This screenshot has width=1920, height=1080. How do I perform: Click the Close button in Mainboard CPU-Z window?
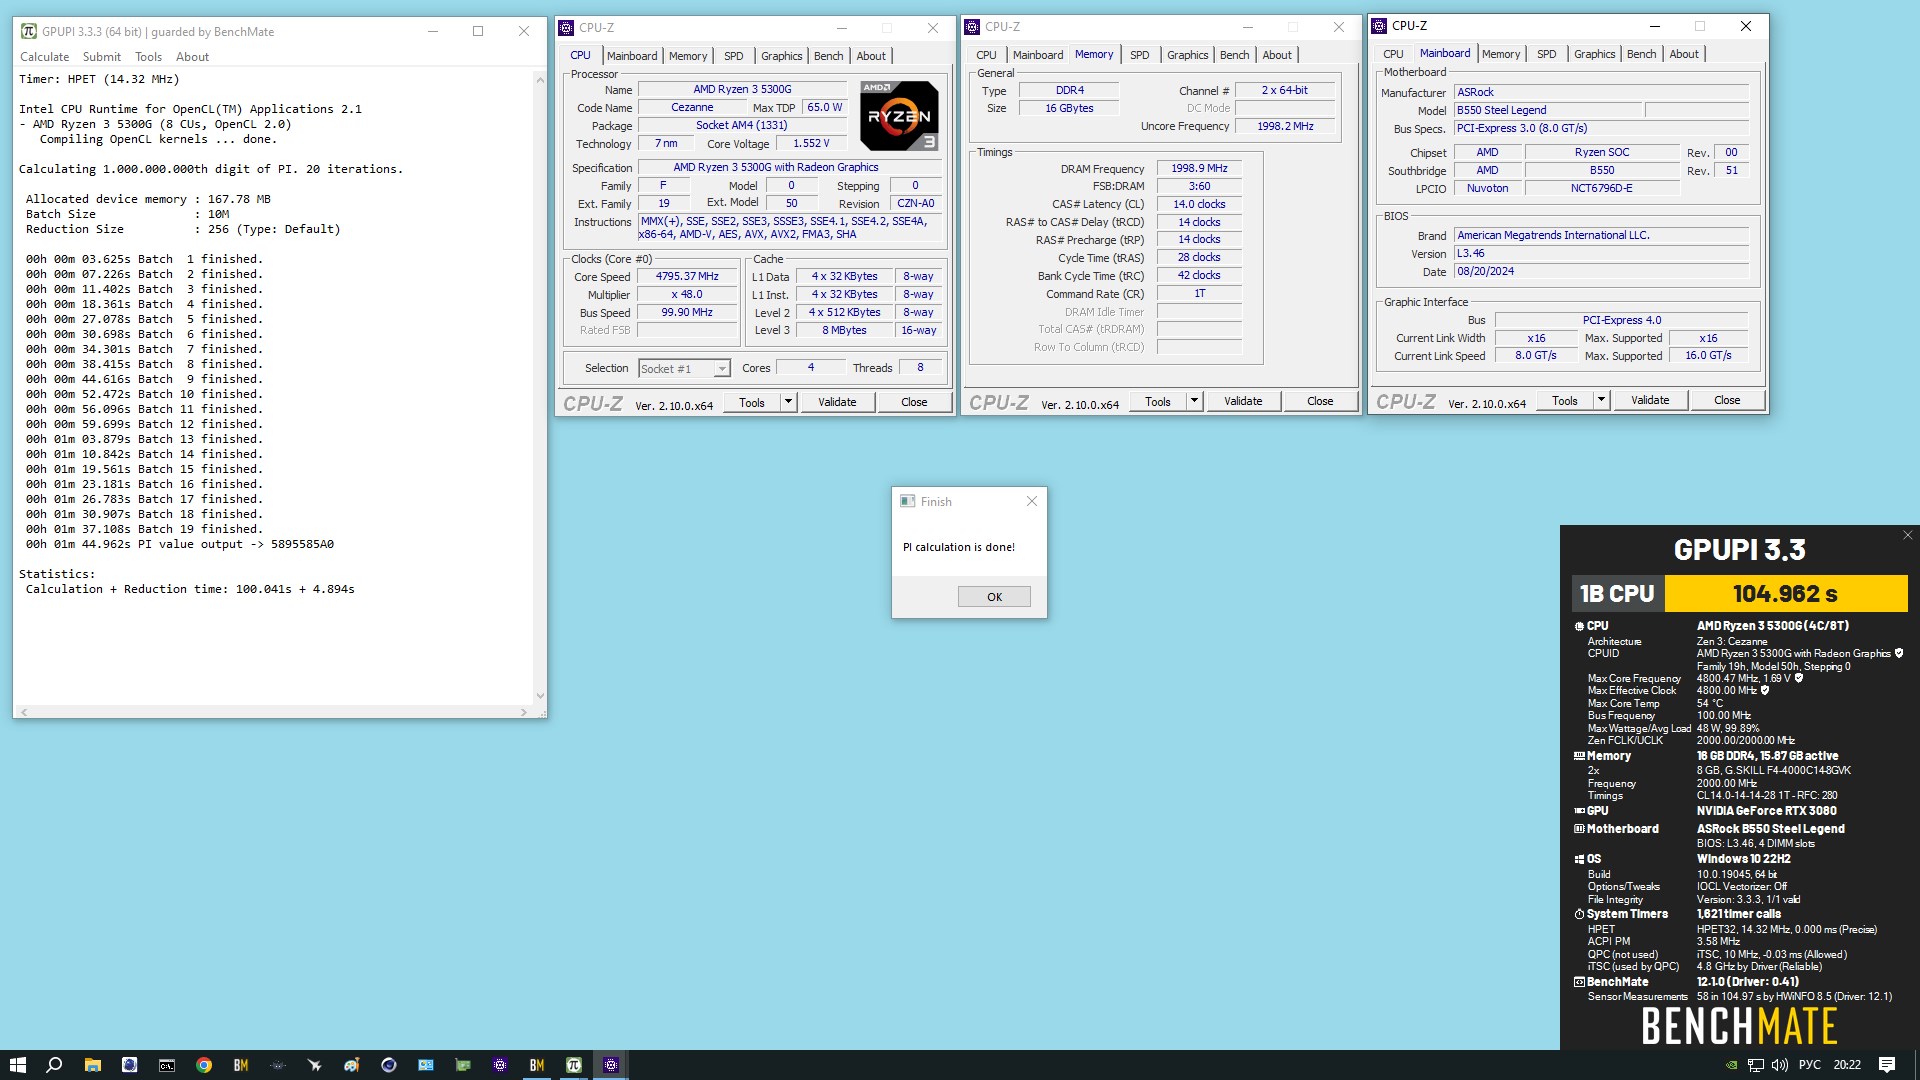click(1727, 400)
